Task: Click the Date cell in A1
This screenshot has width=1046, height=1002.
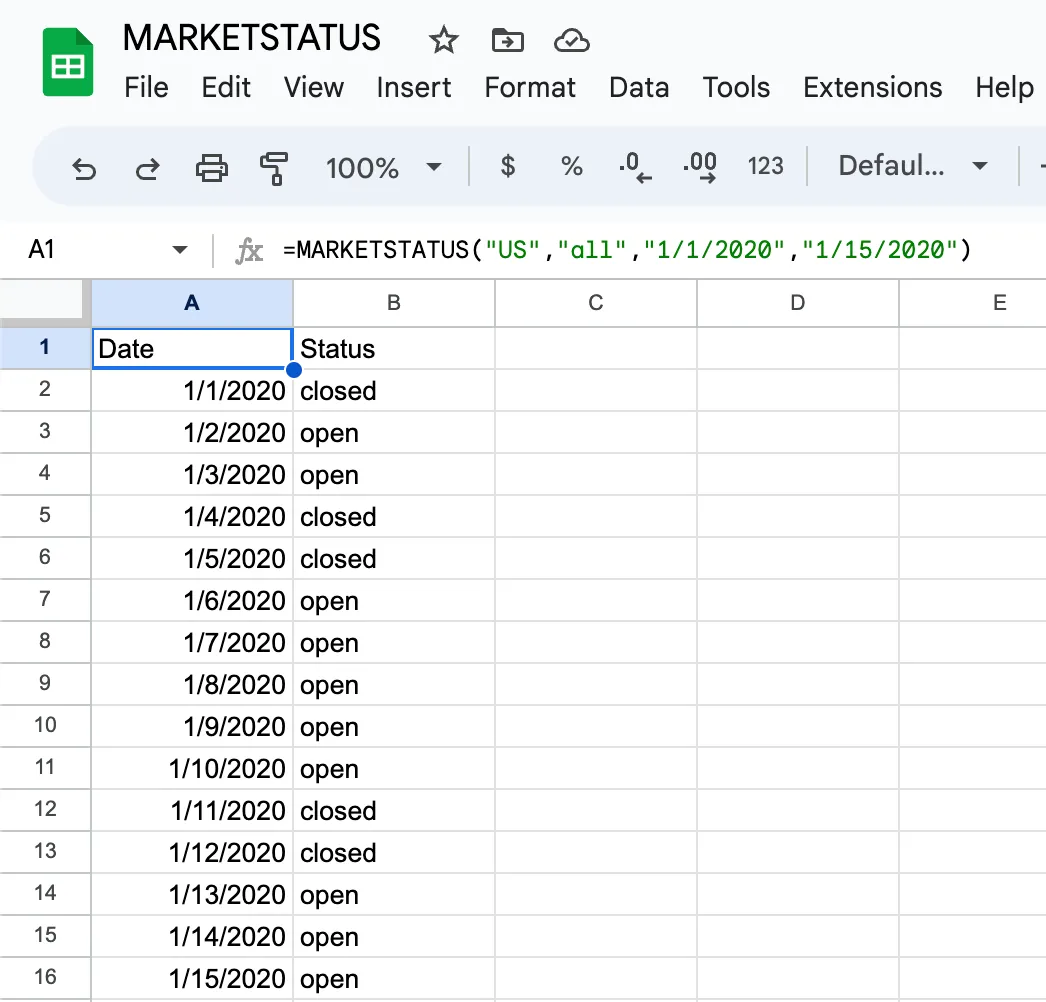Action: [x=192, y=348]
